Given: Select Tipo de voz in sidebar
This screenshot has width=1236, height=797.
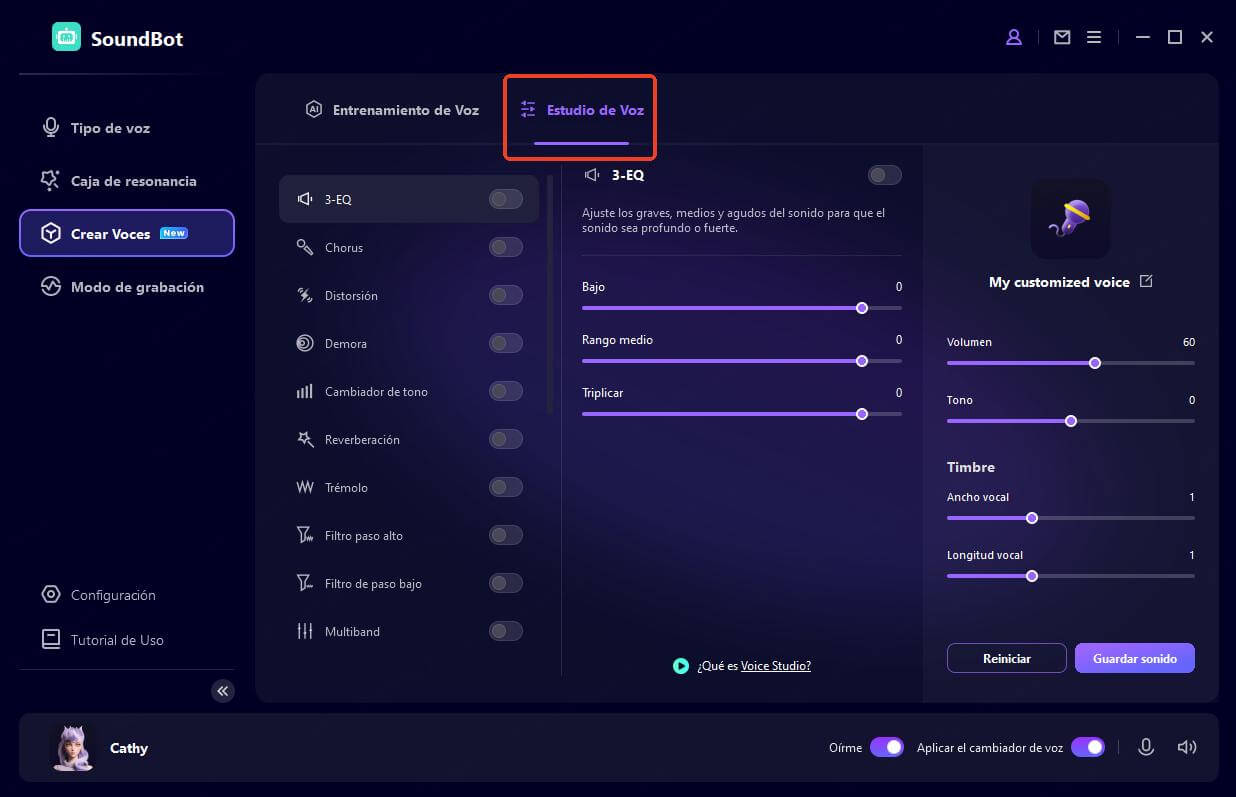Looking at the screenshot, I should (x=110, y=128).
